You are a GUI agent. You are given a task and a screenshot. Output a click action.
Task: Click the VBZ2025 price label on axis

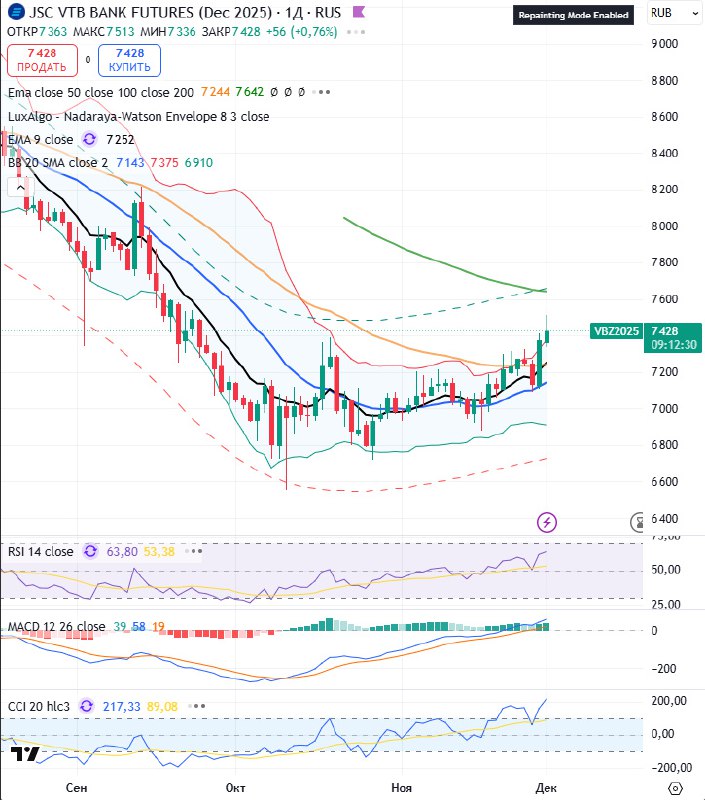[x=615, y=331]
